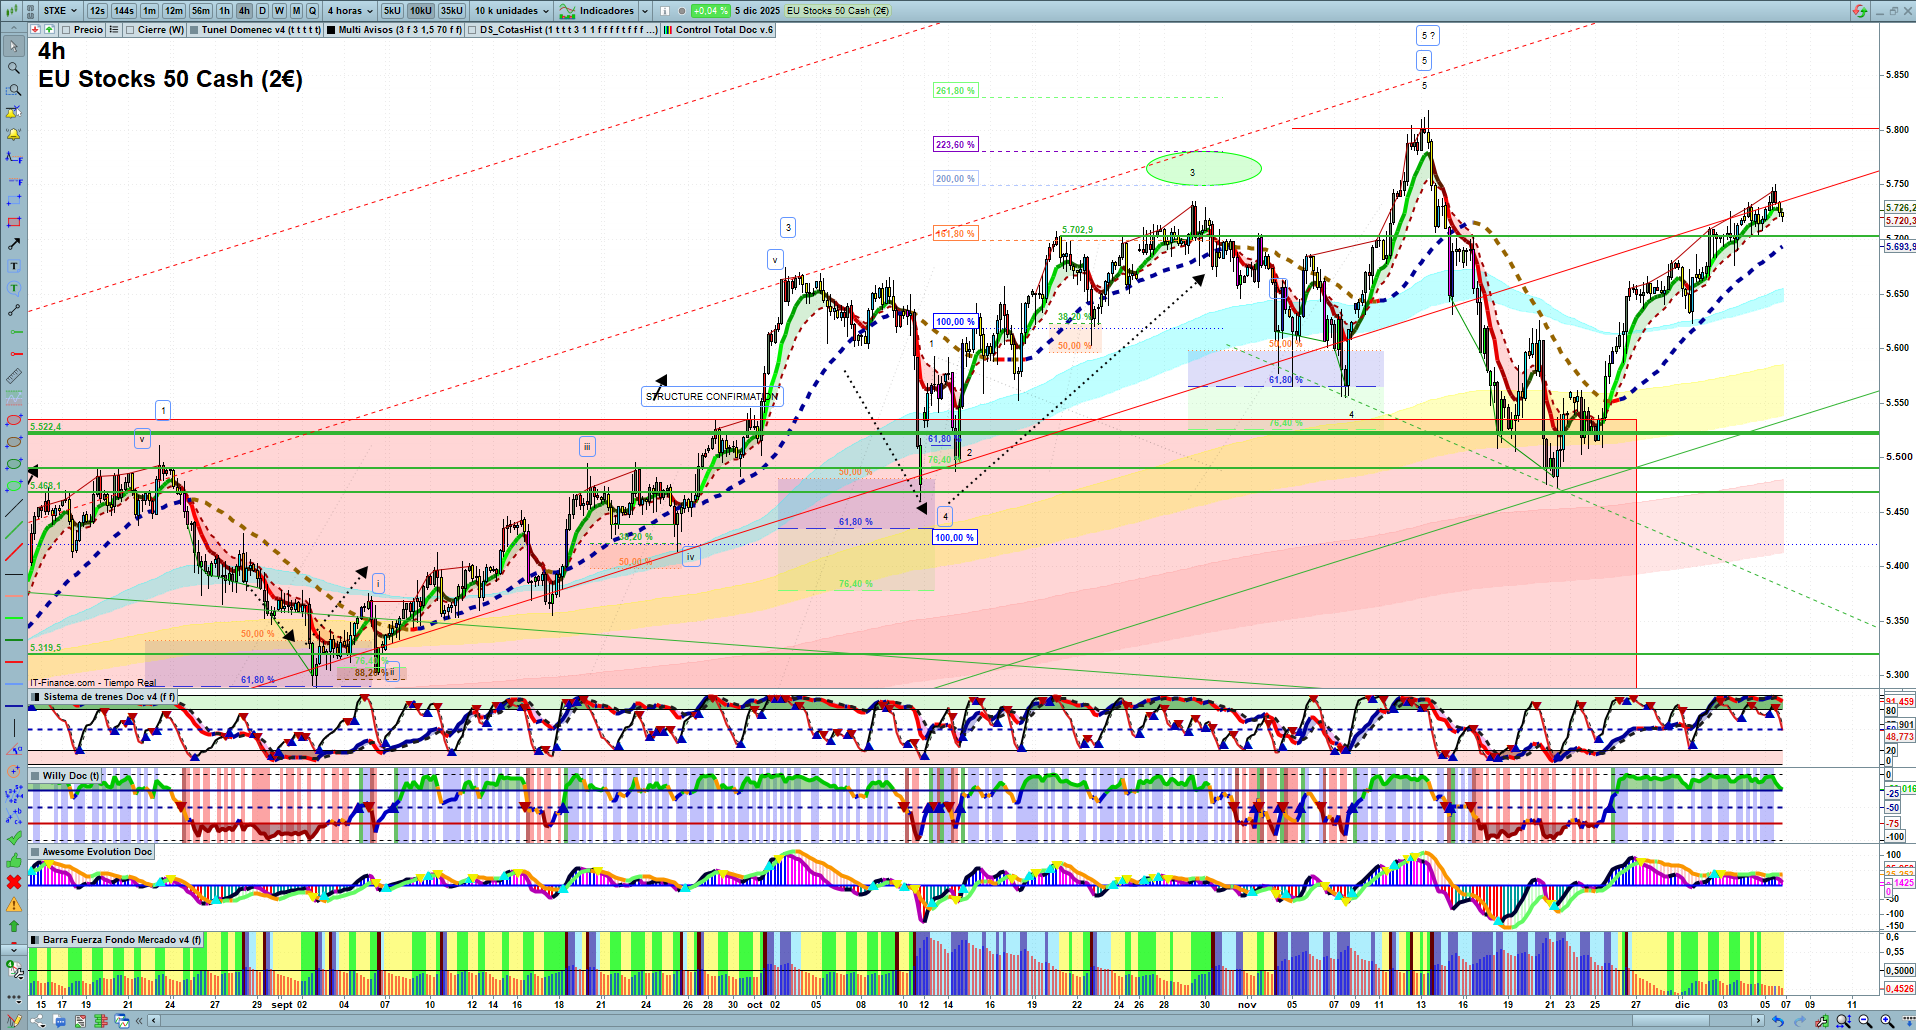
Task: Select the magnifier zoom tool in sidebar
Action: pos(14,68)
